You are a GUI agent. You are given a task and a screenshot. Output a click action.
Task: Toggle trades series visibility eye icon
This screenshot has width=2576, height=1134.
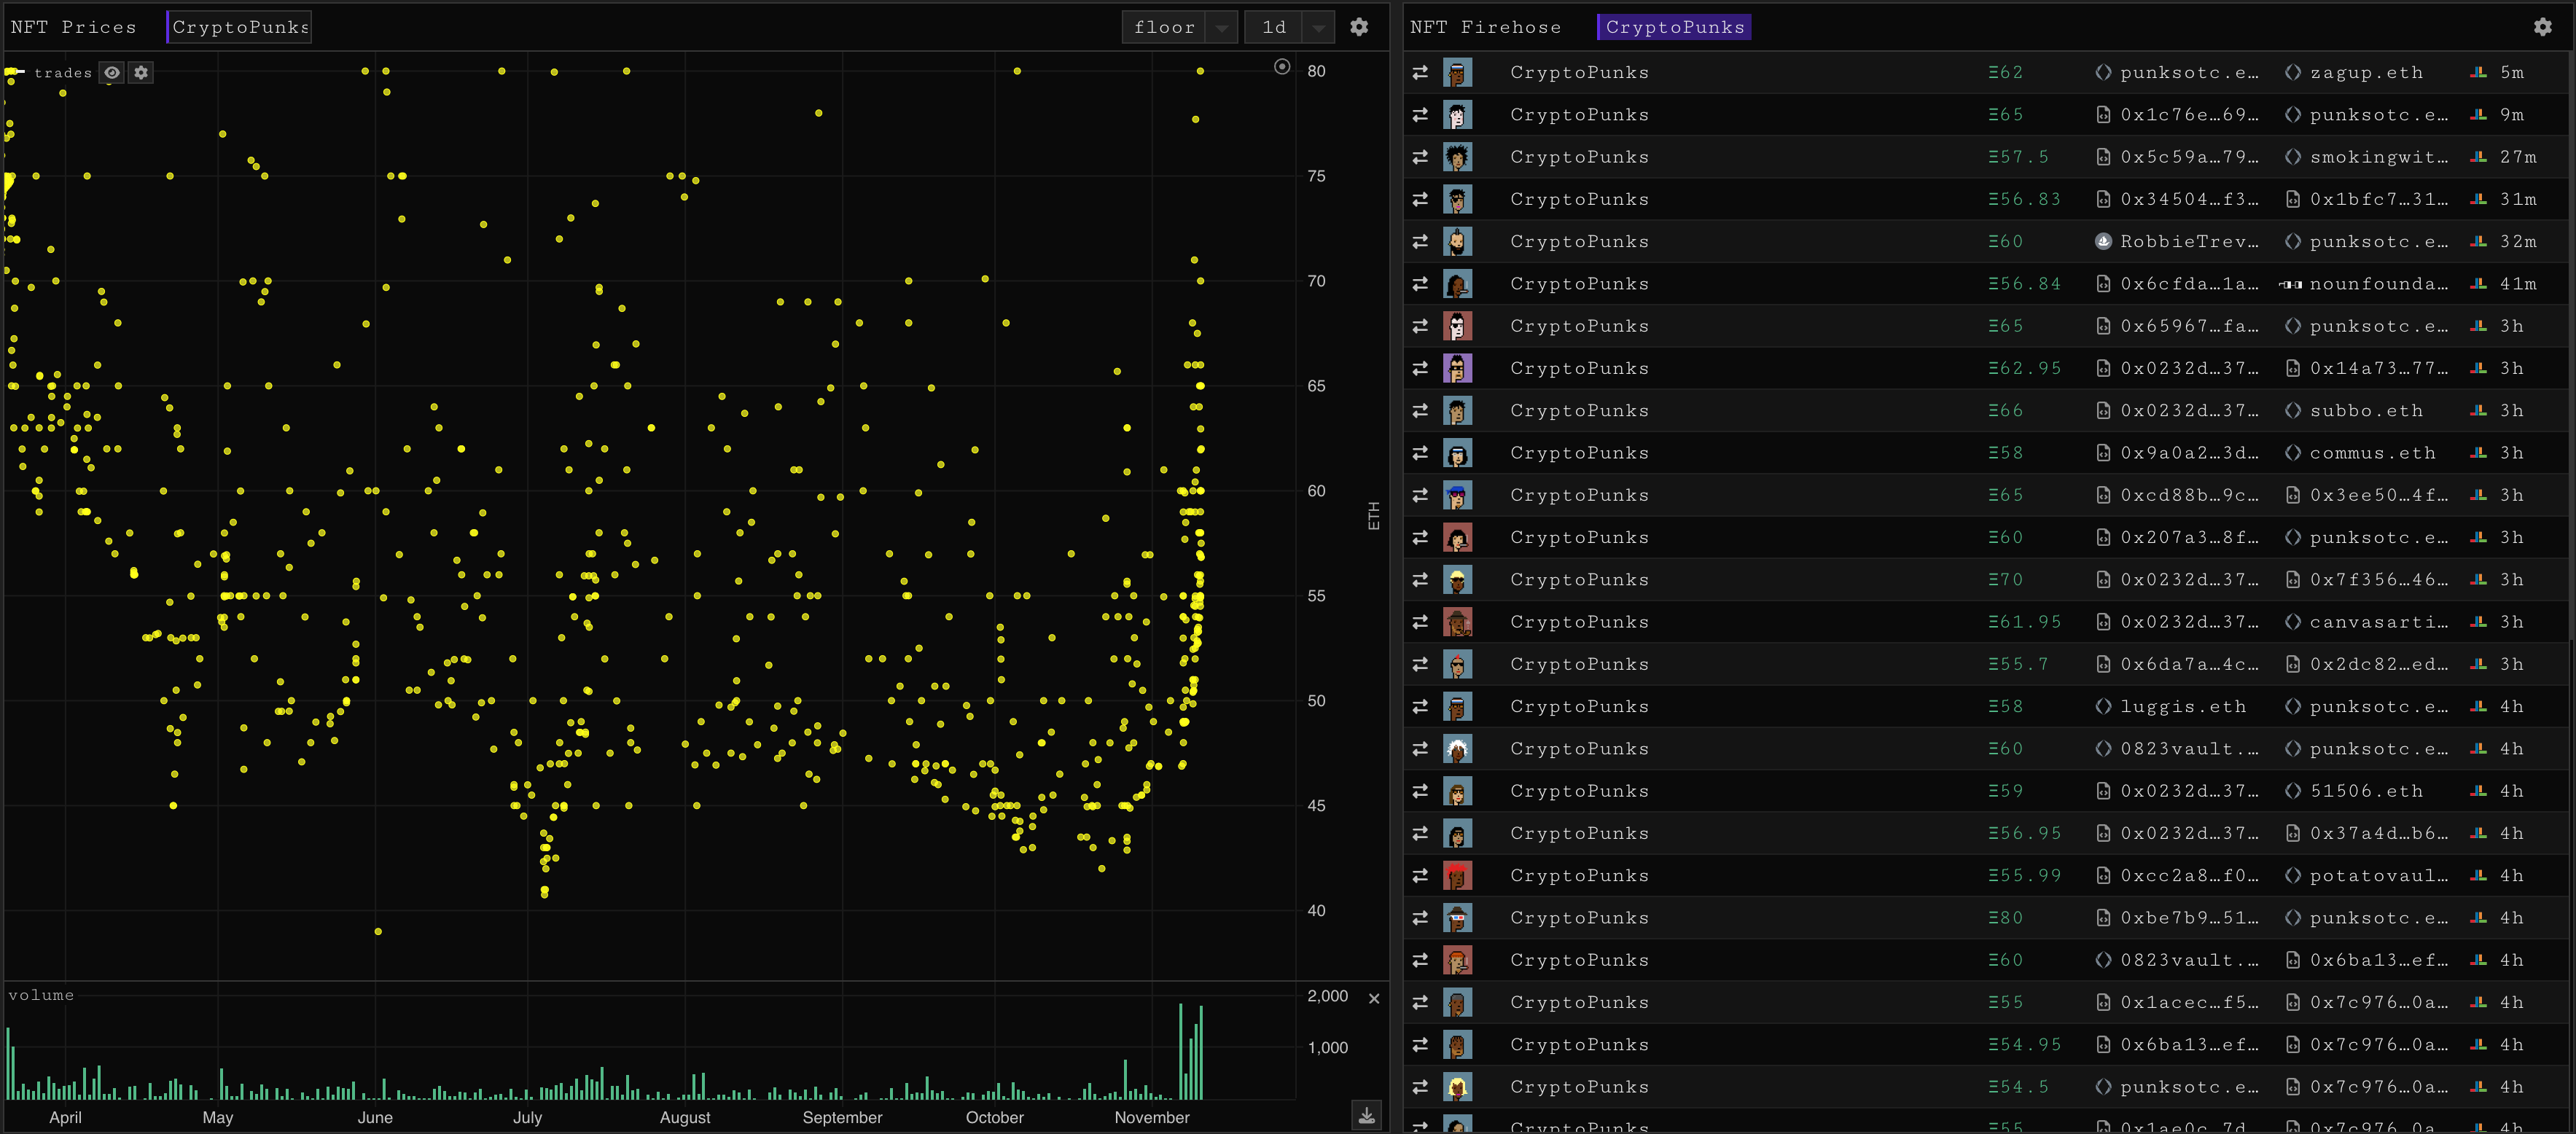point(112,73)
